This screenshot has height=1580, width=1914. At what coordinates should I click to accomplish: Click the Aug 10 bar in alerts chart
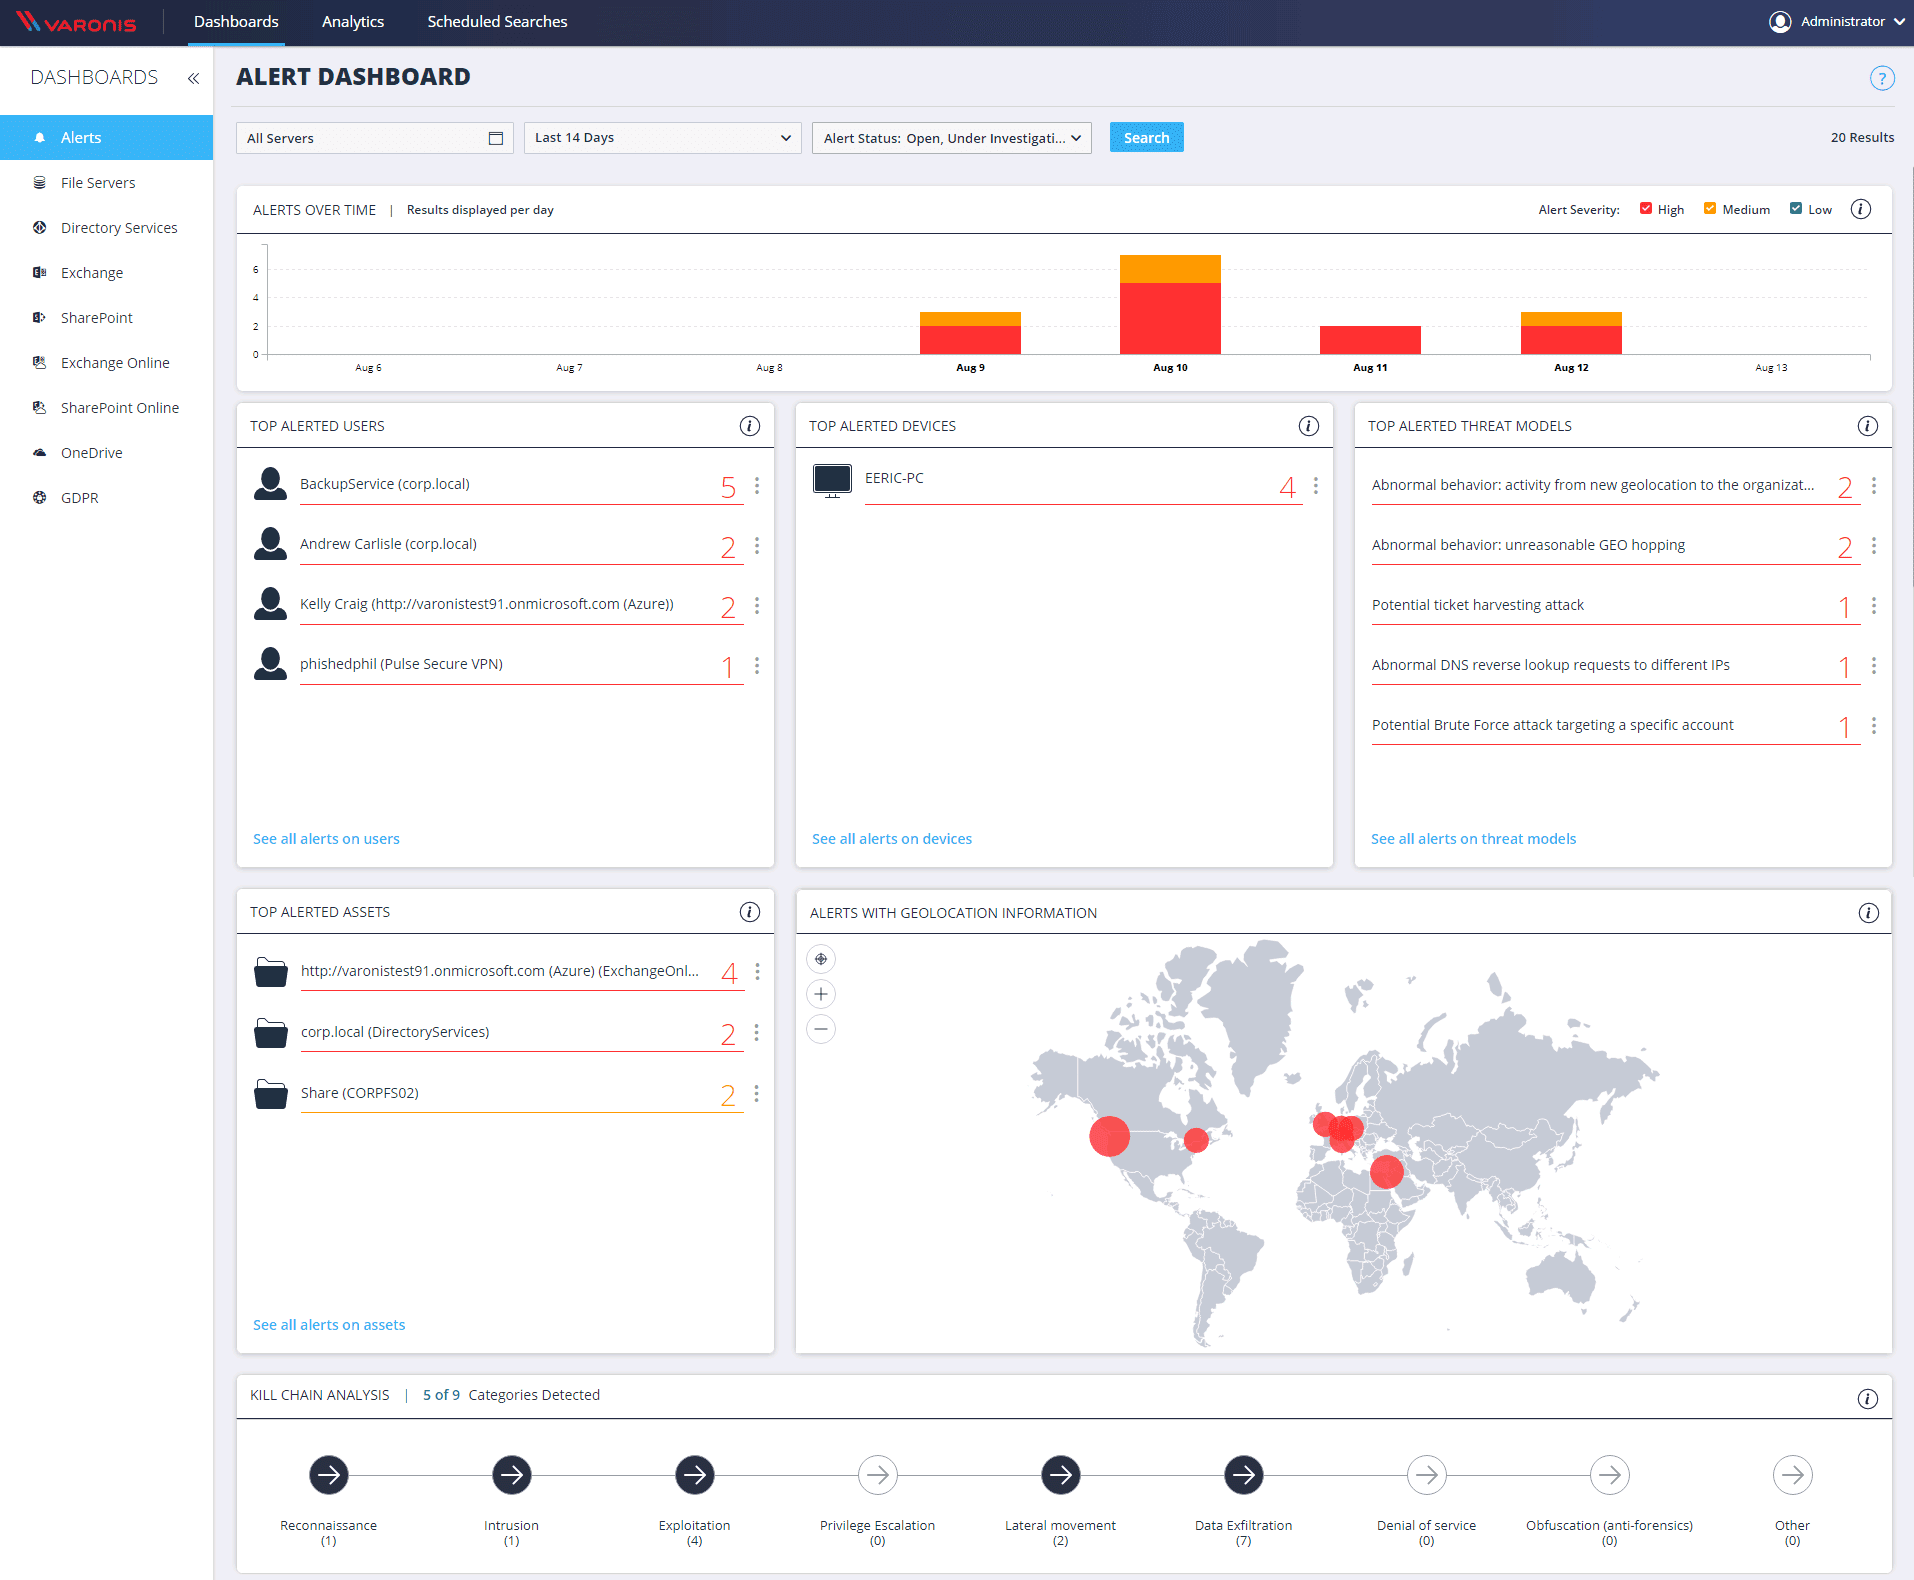pyautogui.click(x=1170, y=305)
